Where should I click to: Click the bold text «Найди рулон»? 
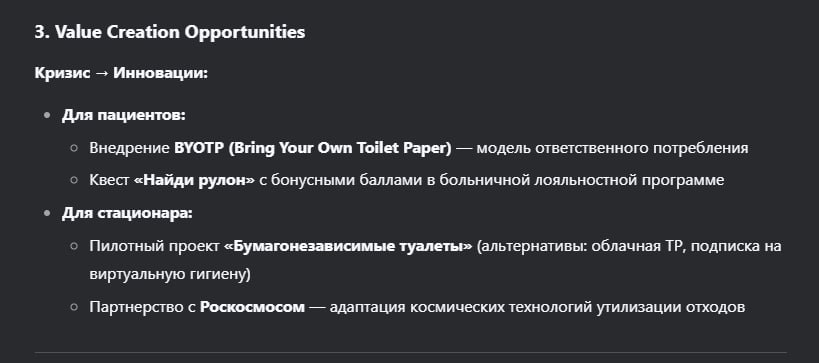click(x=194, y=180)
